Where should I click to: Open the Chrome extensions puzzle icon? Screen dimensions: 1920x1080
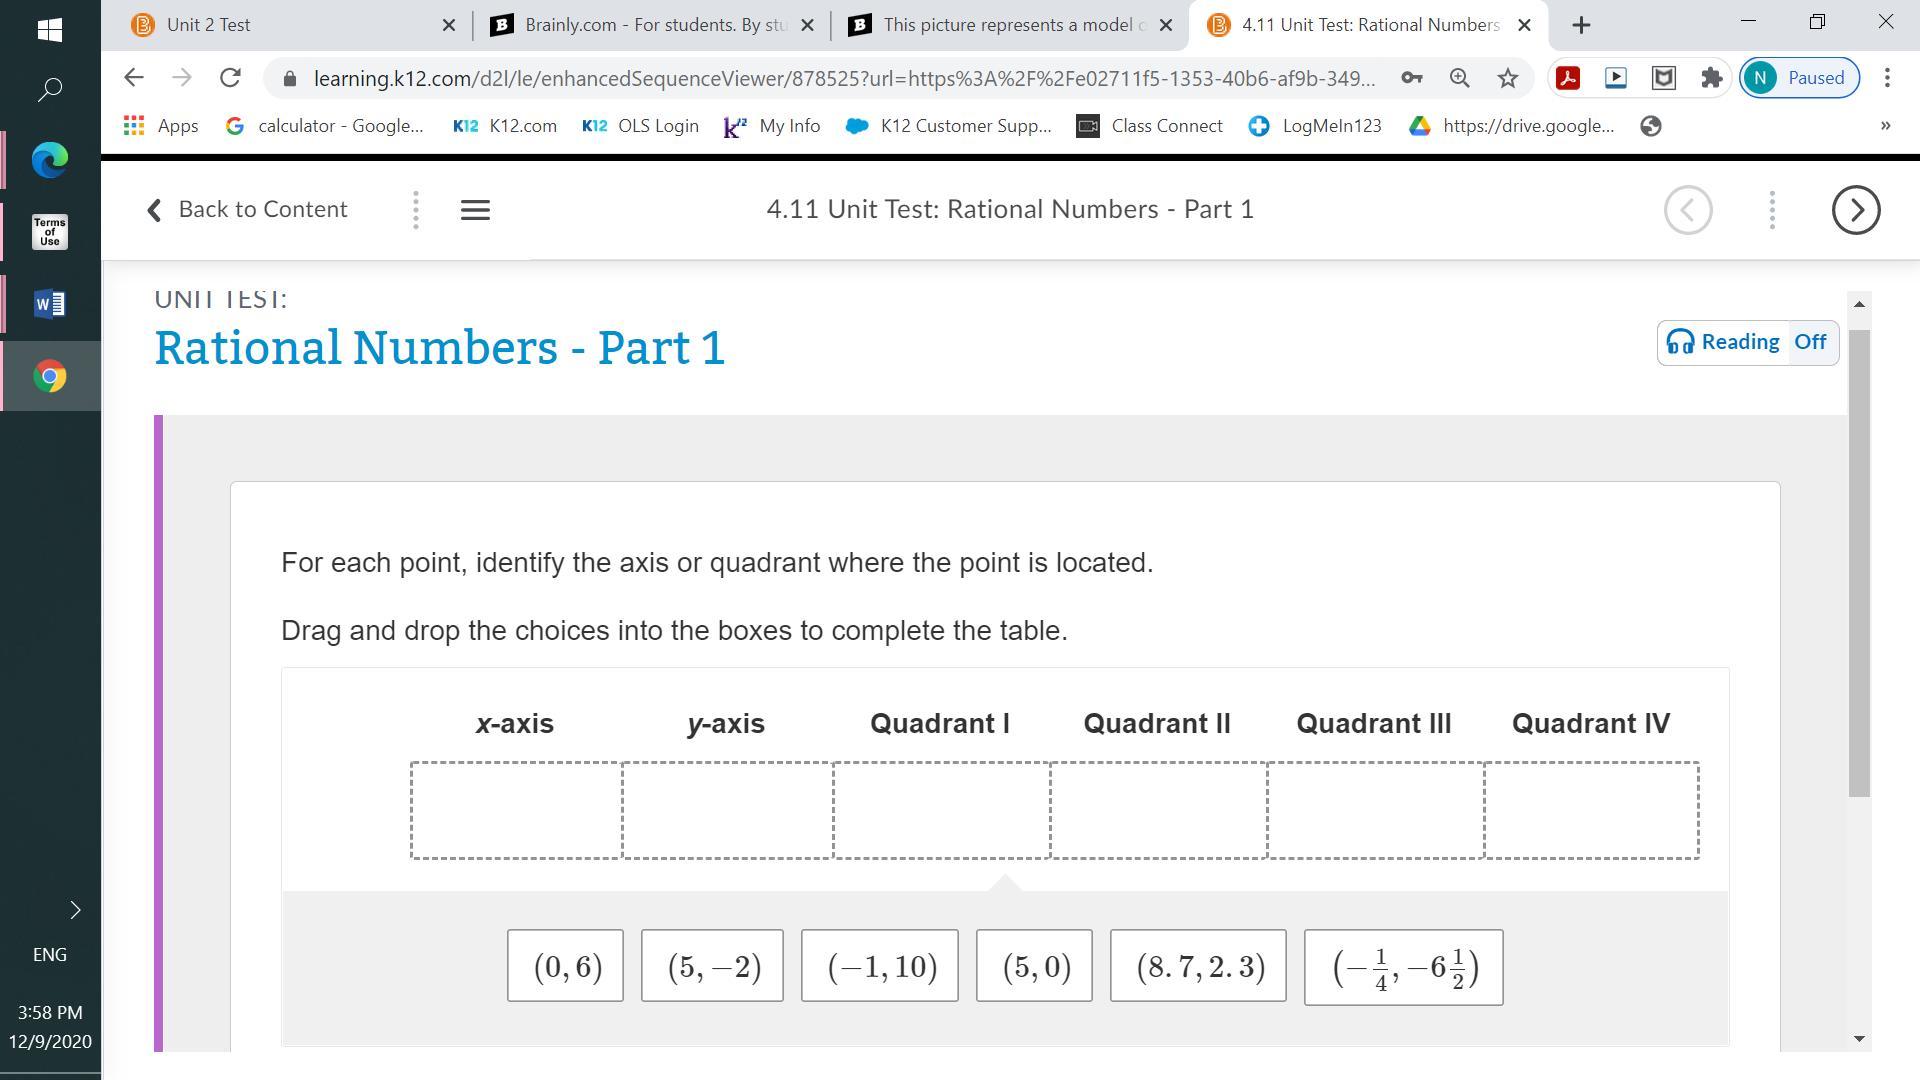[x=1711, y=78]
